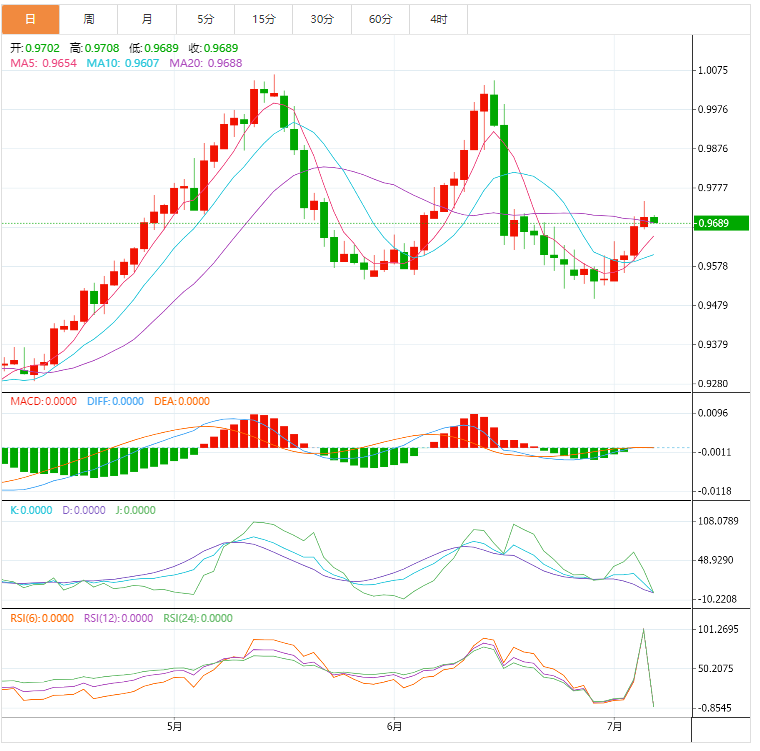Click the DEA value label
Image resolution: width=760 pixels, height=751 pixels.
(x=181, y=401)
